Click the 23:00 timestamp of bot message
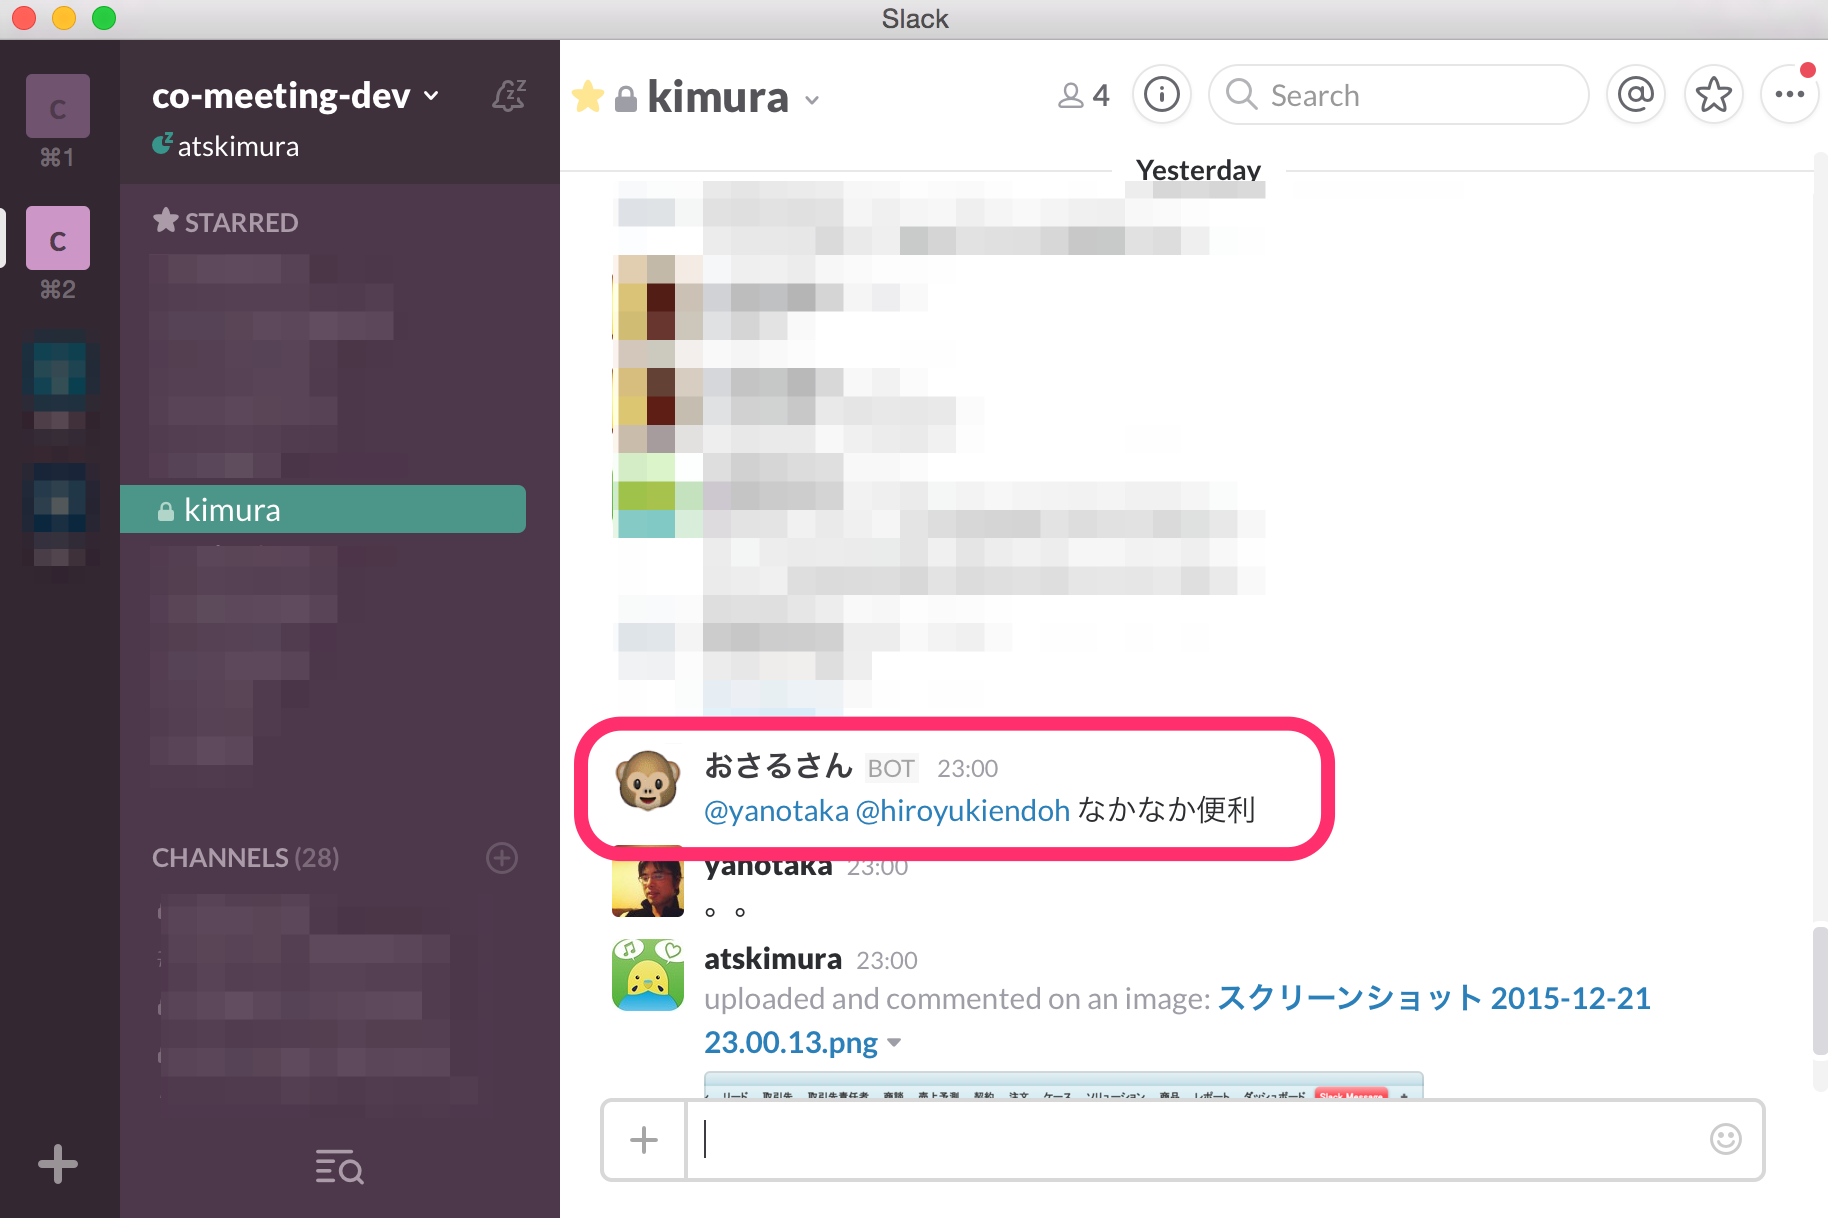Screen dimensions: 1828x1218 click(967, 768)
